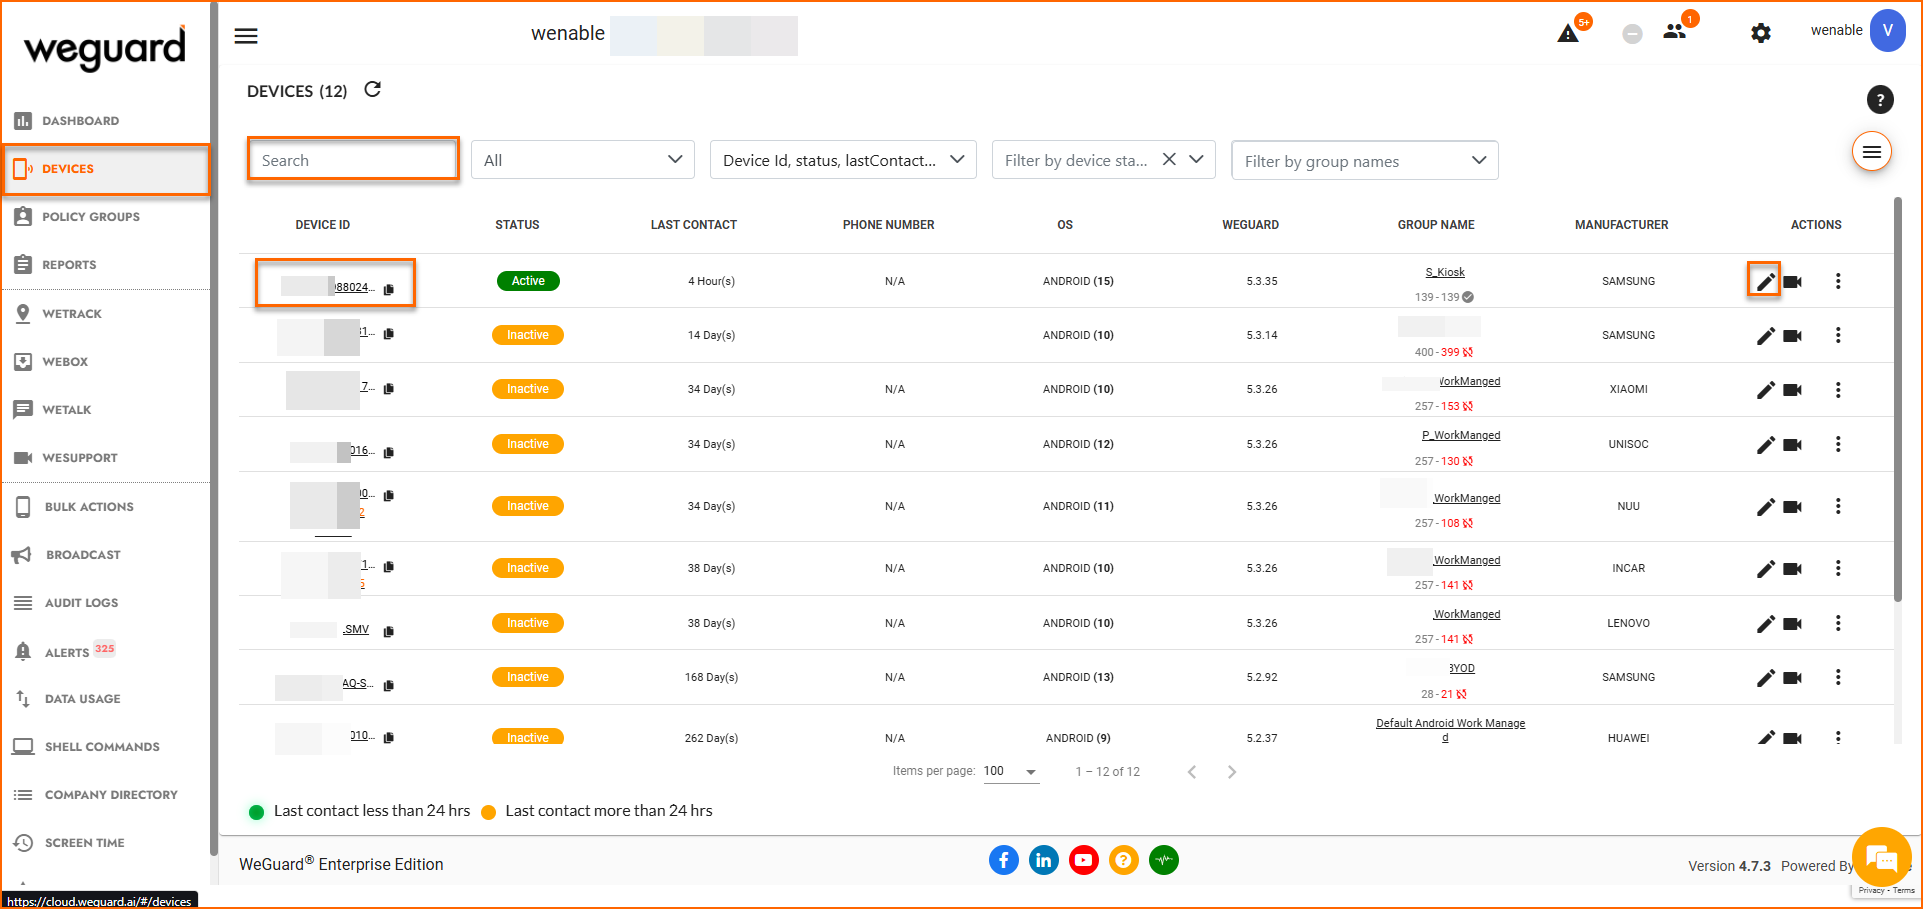Screen dimensions: 1923x909
Task: Open Filter by group names dropdown
Action: (1365, 161)
